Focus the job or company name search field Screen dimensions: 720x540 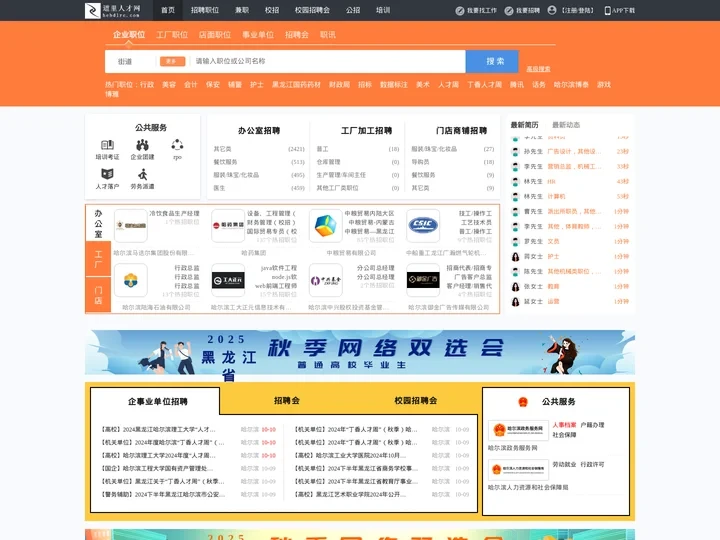pyautogui.click(x=328, y=62)
